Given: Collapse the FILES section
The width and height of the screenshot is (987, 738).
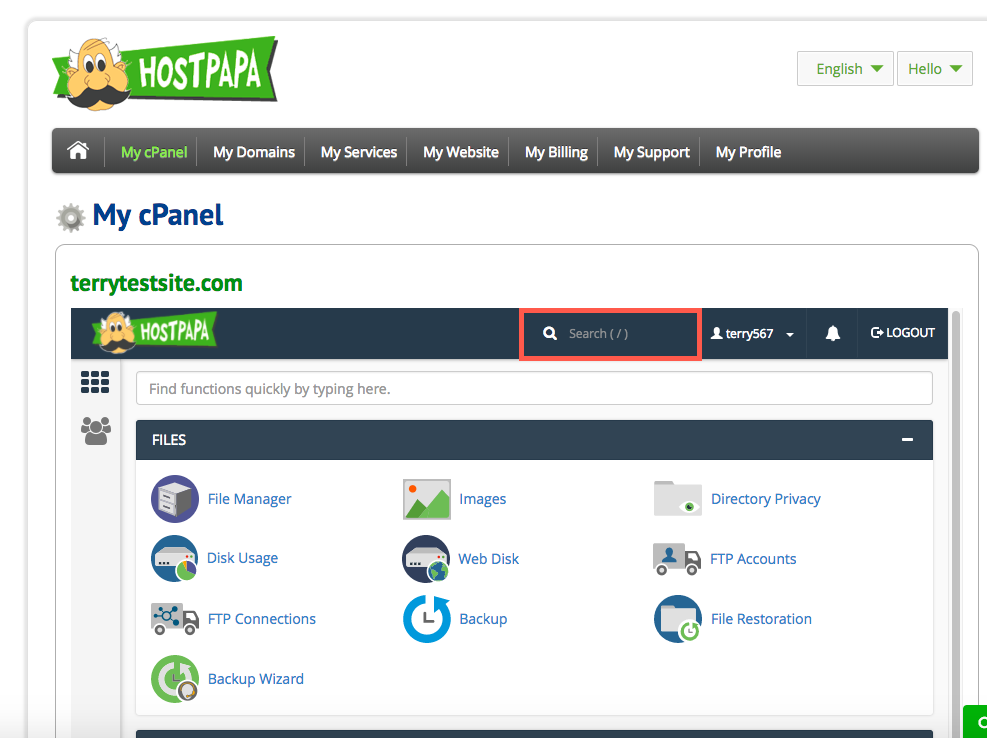Looking at the screenshot, I should 907,440.
